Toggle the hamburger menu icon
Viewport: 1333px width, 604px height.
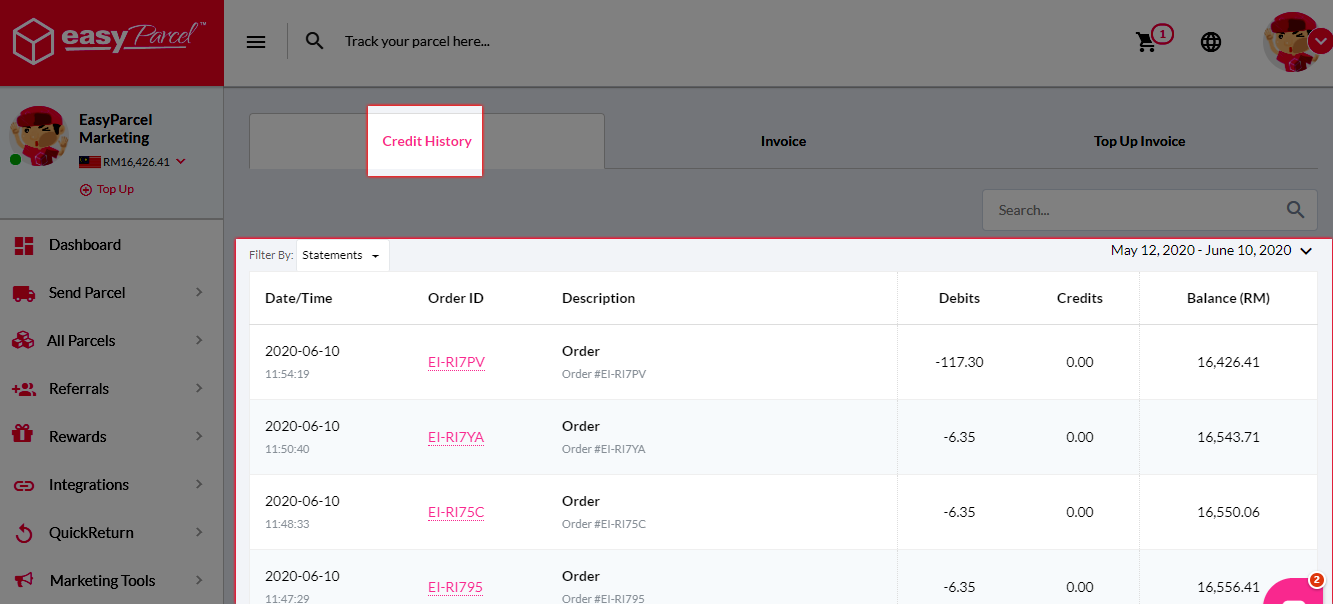256,42
